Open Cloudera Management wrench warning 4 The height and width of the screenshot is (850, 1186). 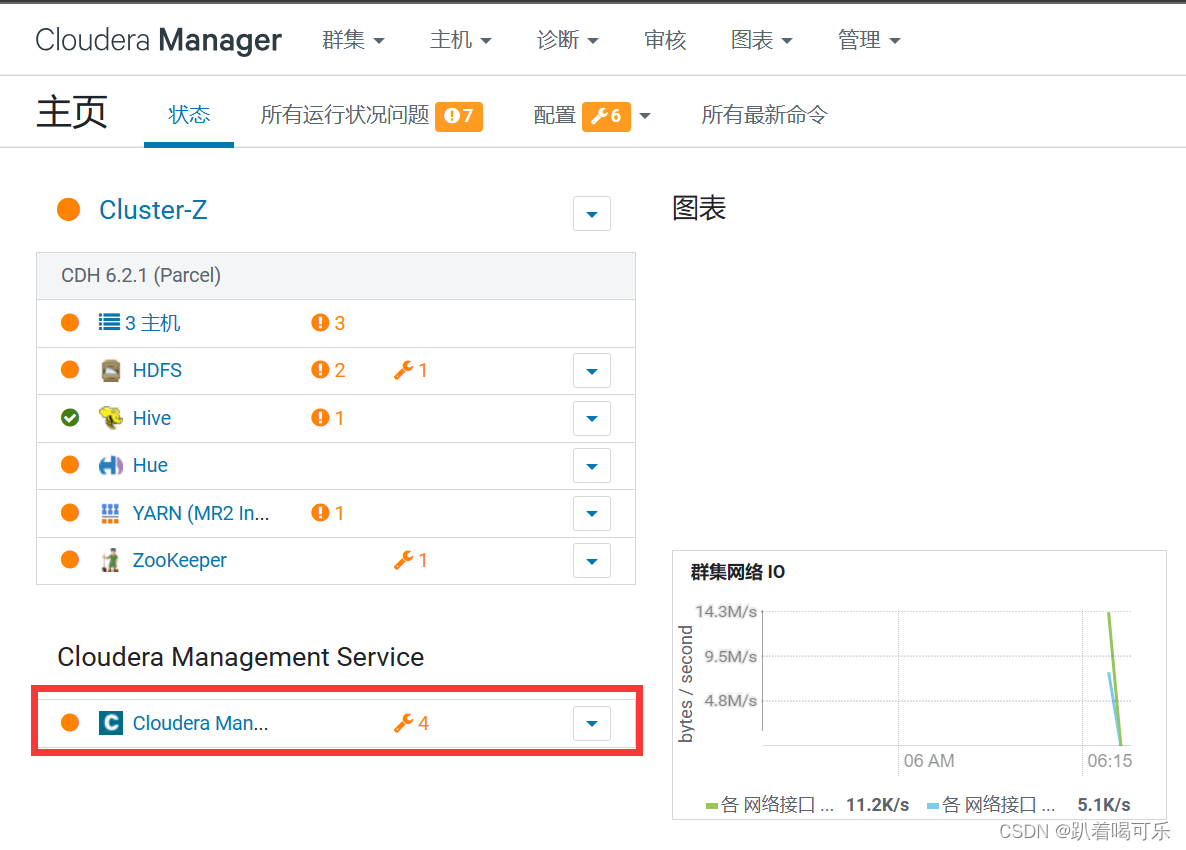click(411, 723)
